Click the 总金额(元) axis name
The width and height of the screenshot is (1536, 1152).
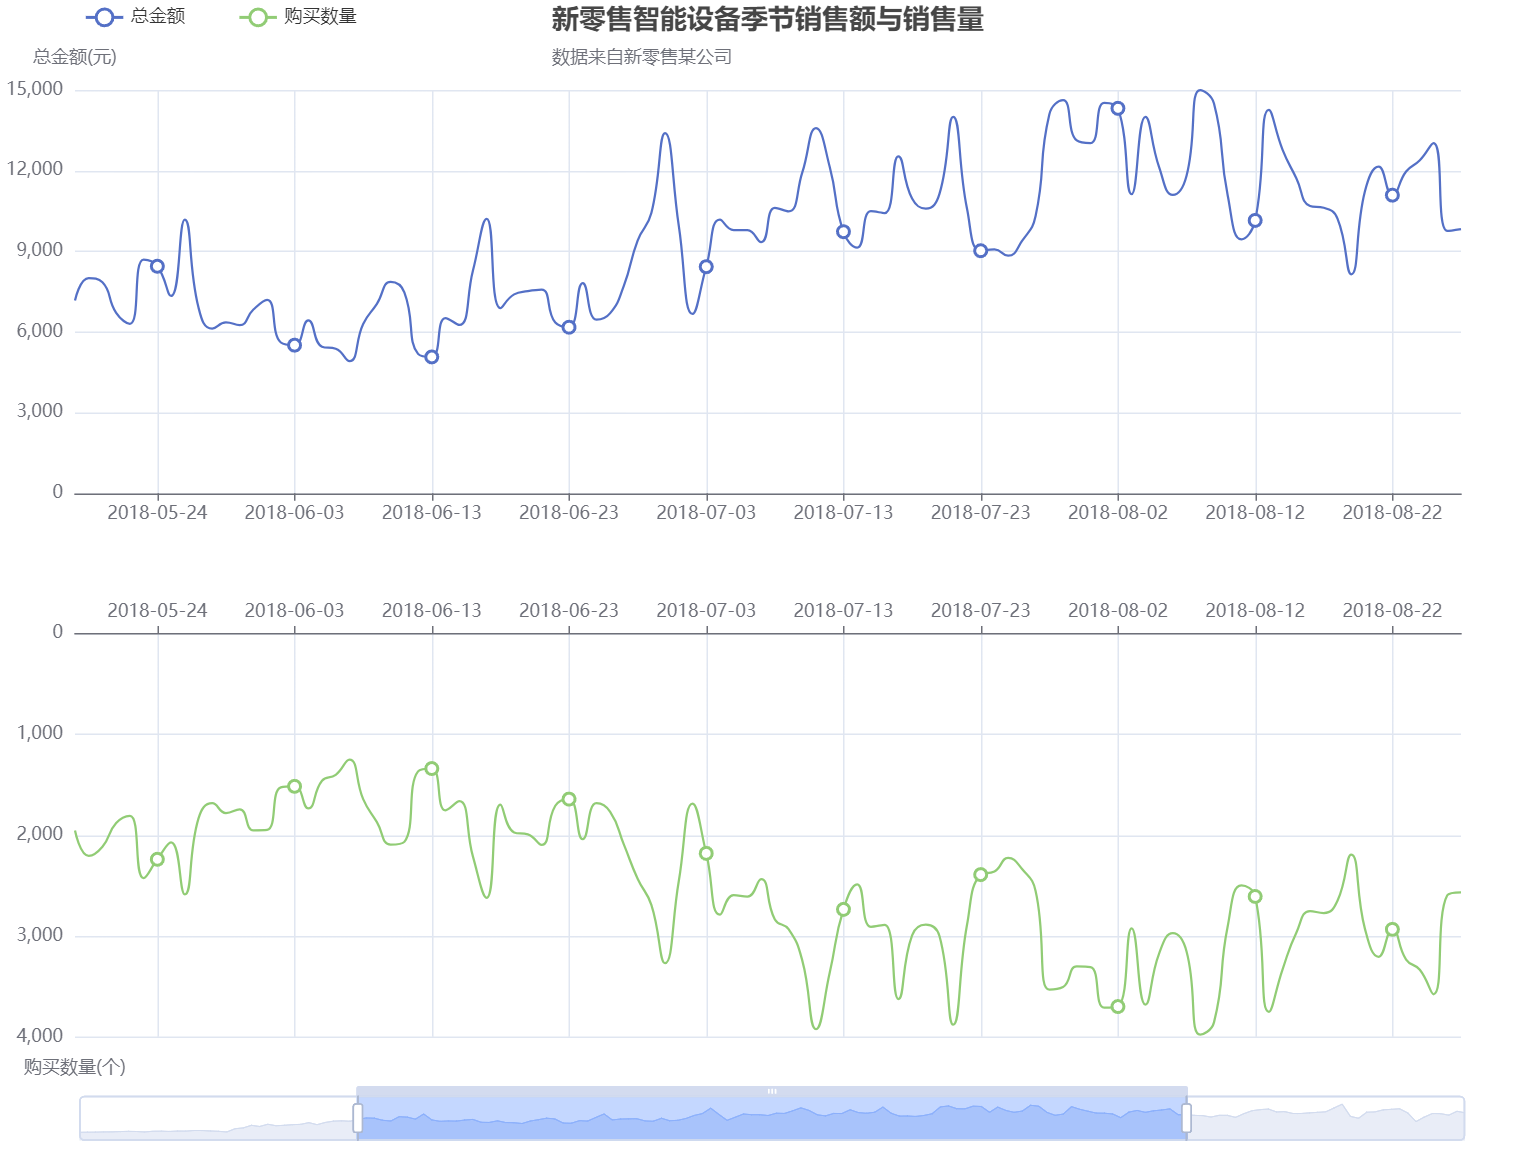pos(75,57)
